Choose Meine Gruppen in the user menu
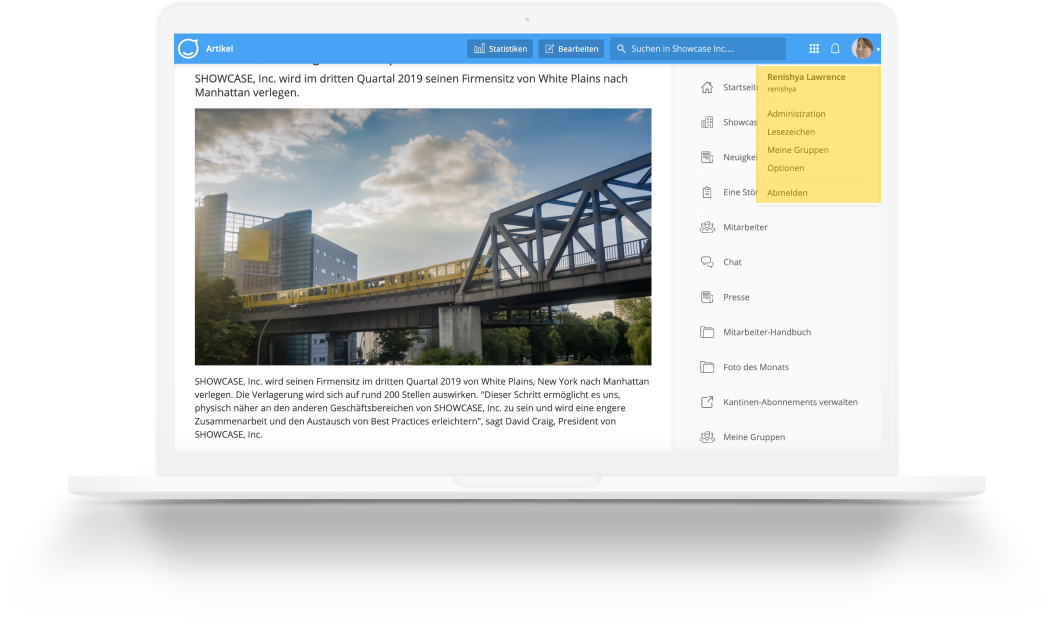The height and width of the screenshot is (634, 1055). coord(797,150)
